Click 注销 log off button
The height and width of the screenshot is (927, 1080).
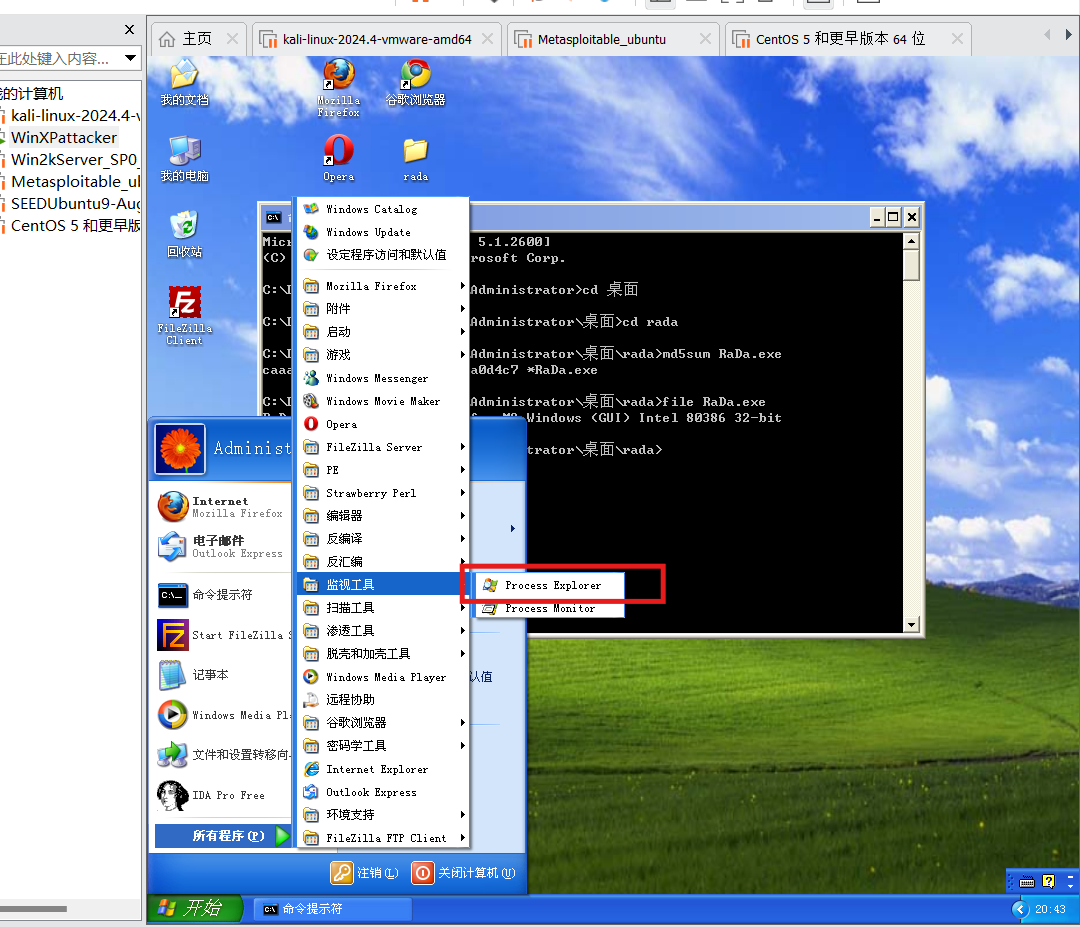click(364, 873)
